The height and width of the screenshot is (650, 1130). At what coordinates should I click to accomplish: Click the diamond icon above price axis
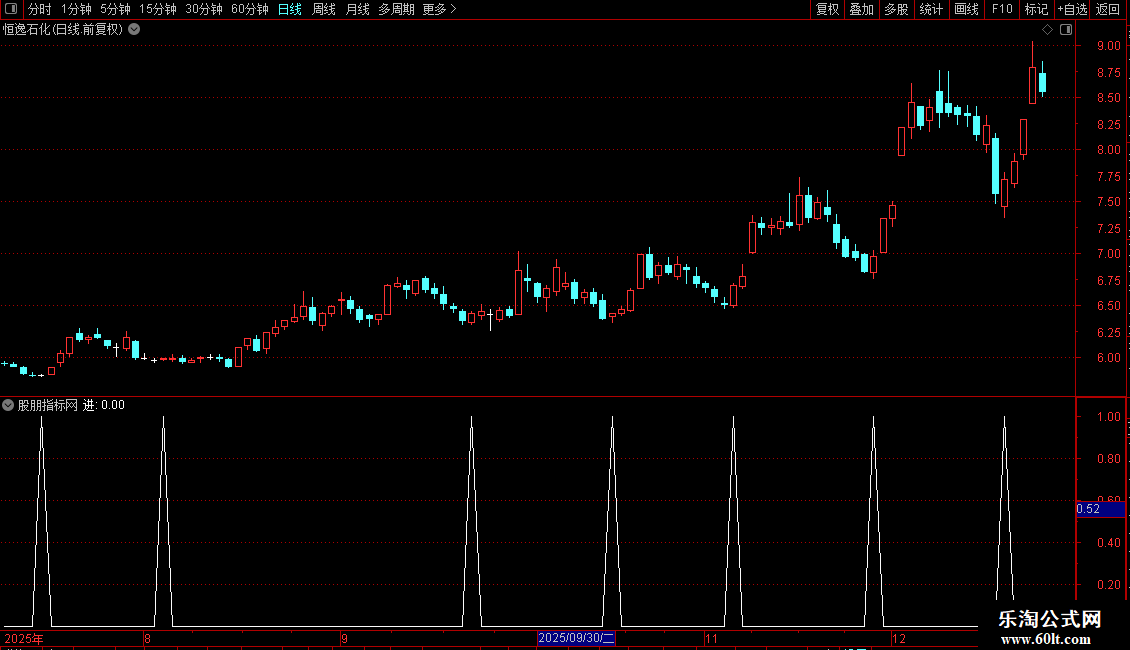tap(1047, 30)
